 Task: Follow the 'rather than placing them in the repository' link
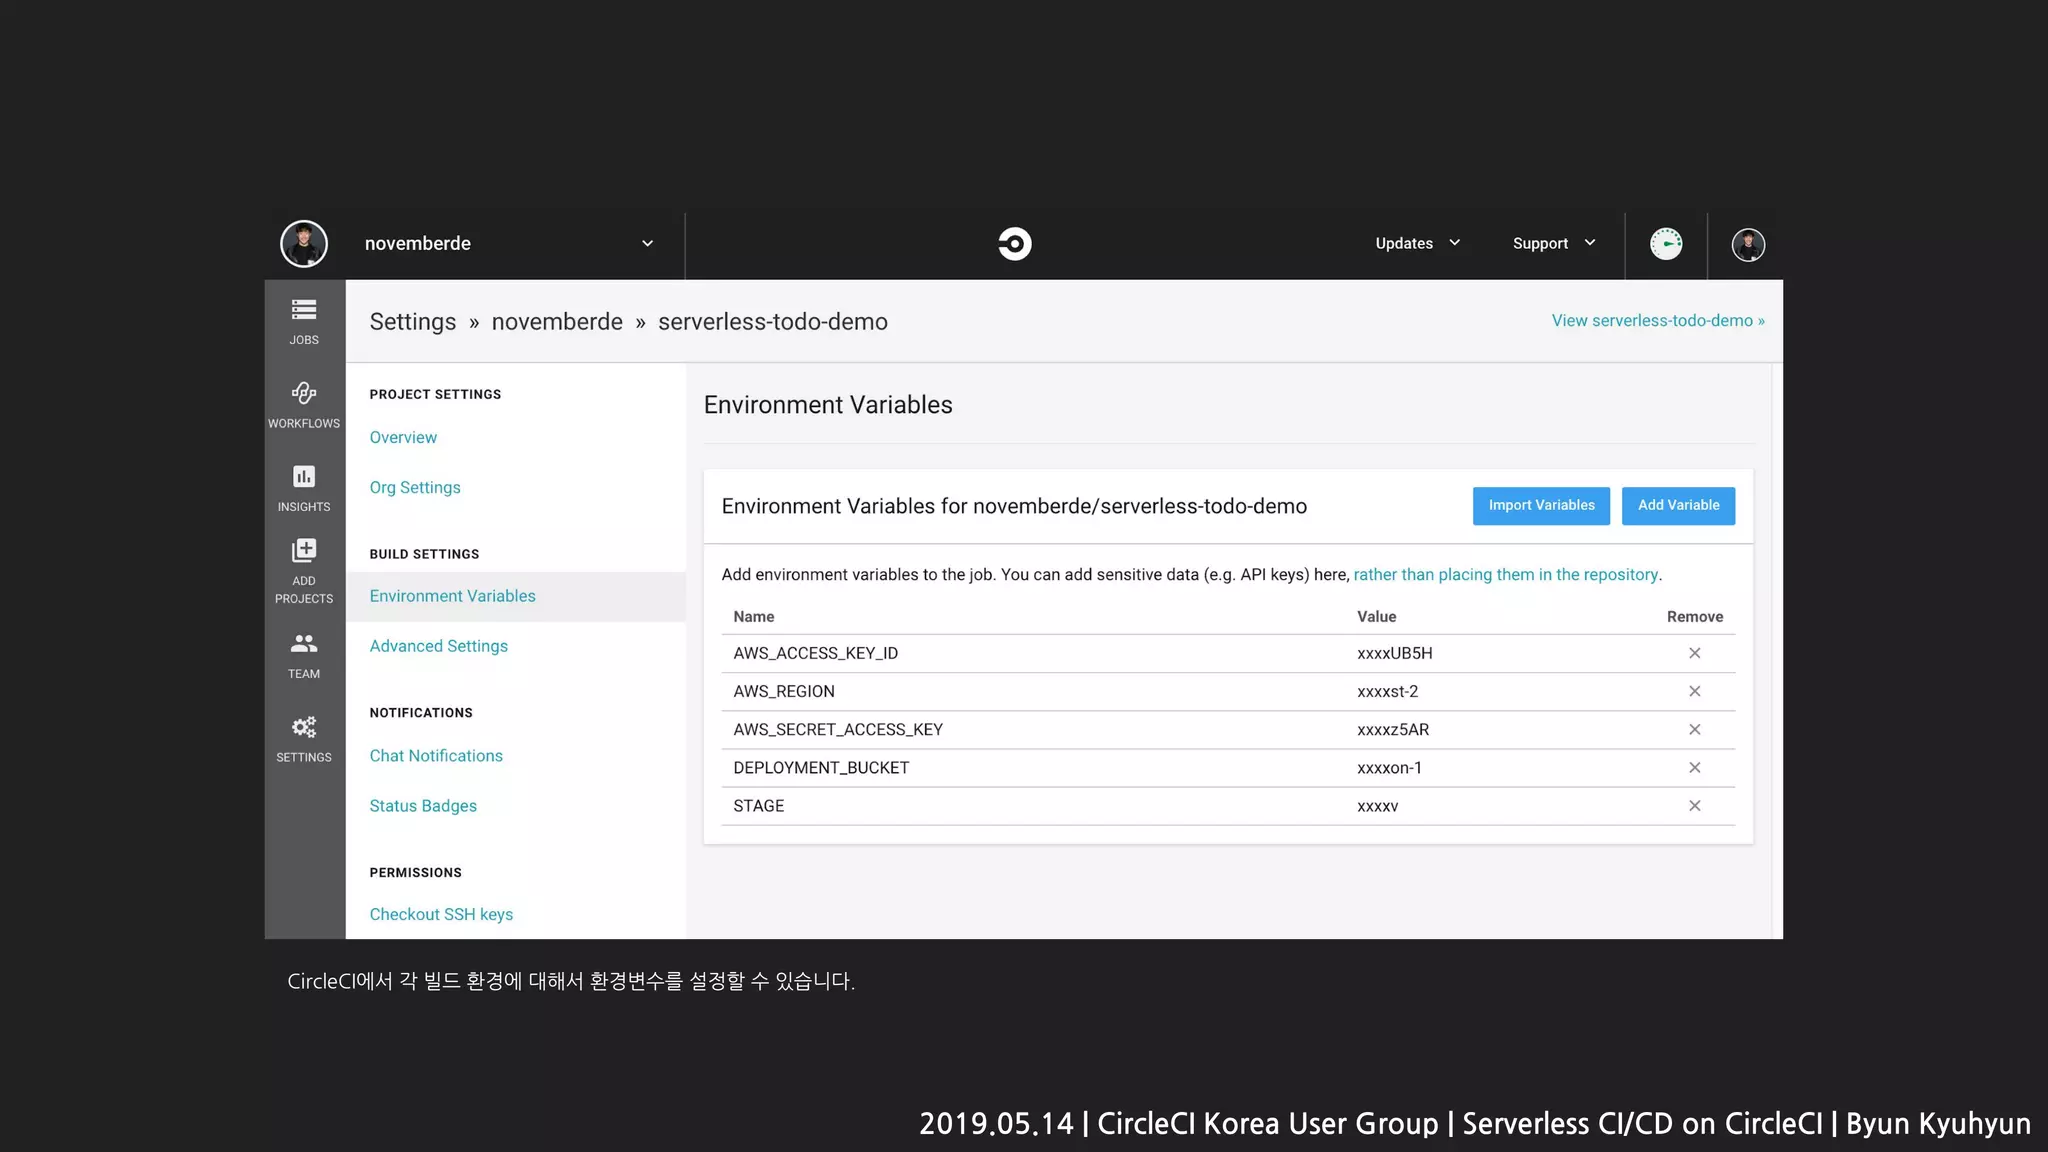pyautogui.click(x=1505, y=574)
